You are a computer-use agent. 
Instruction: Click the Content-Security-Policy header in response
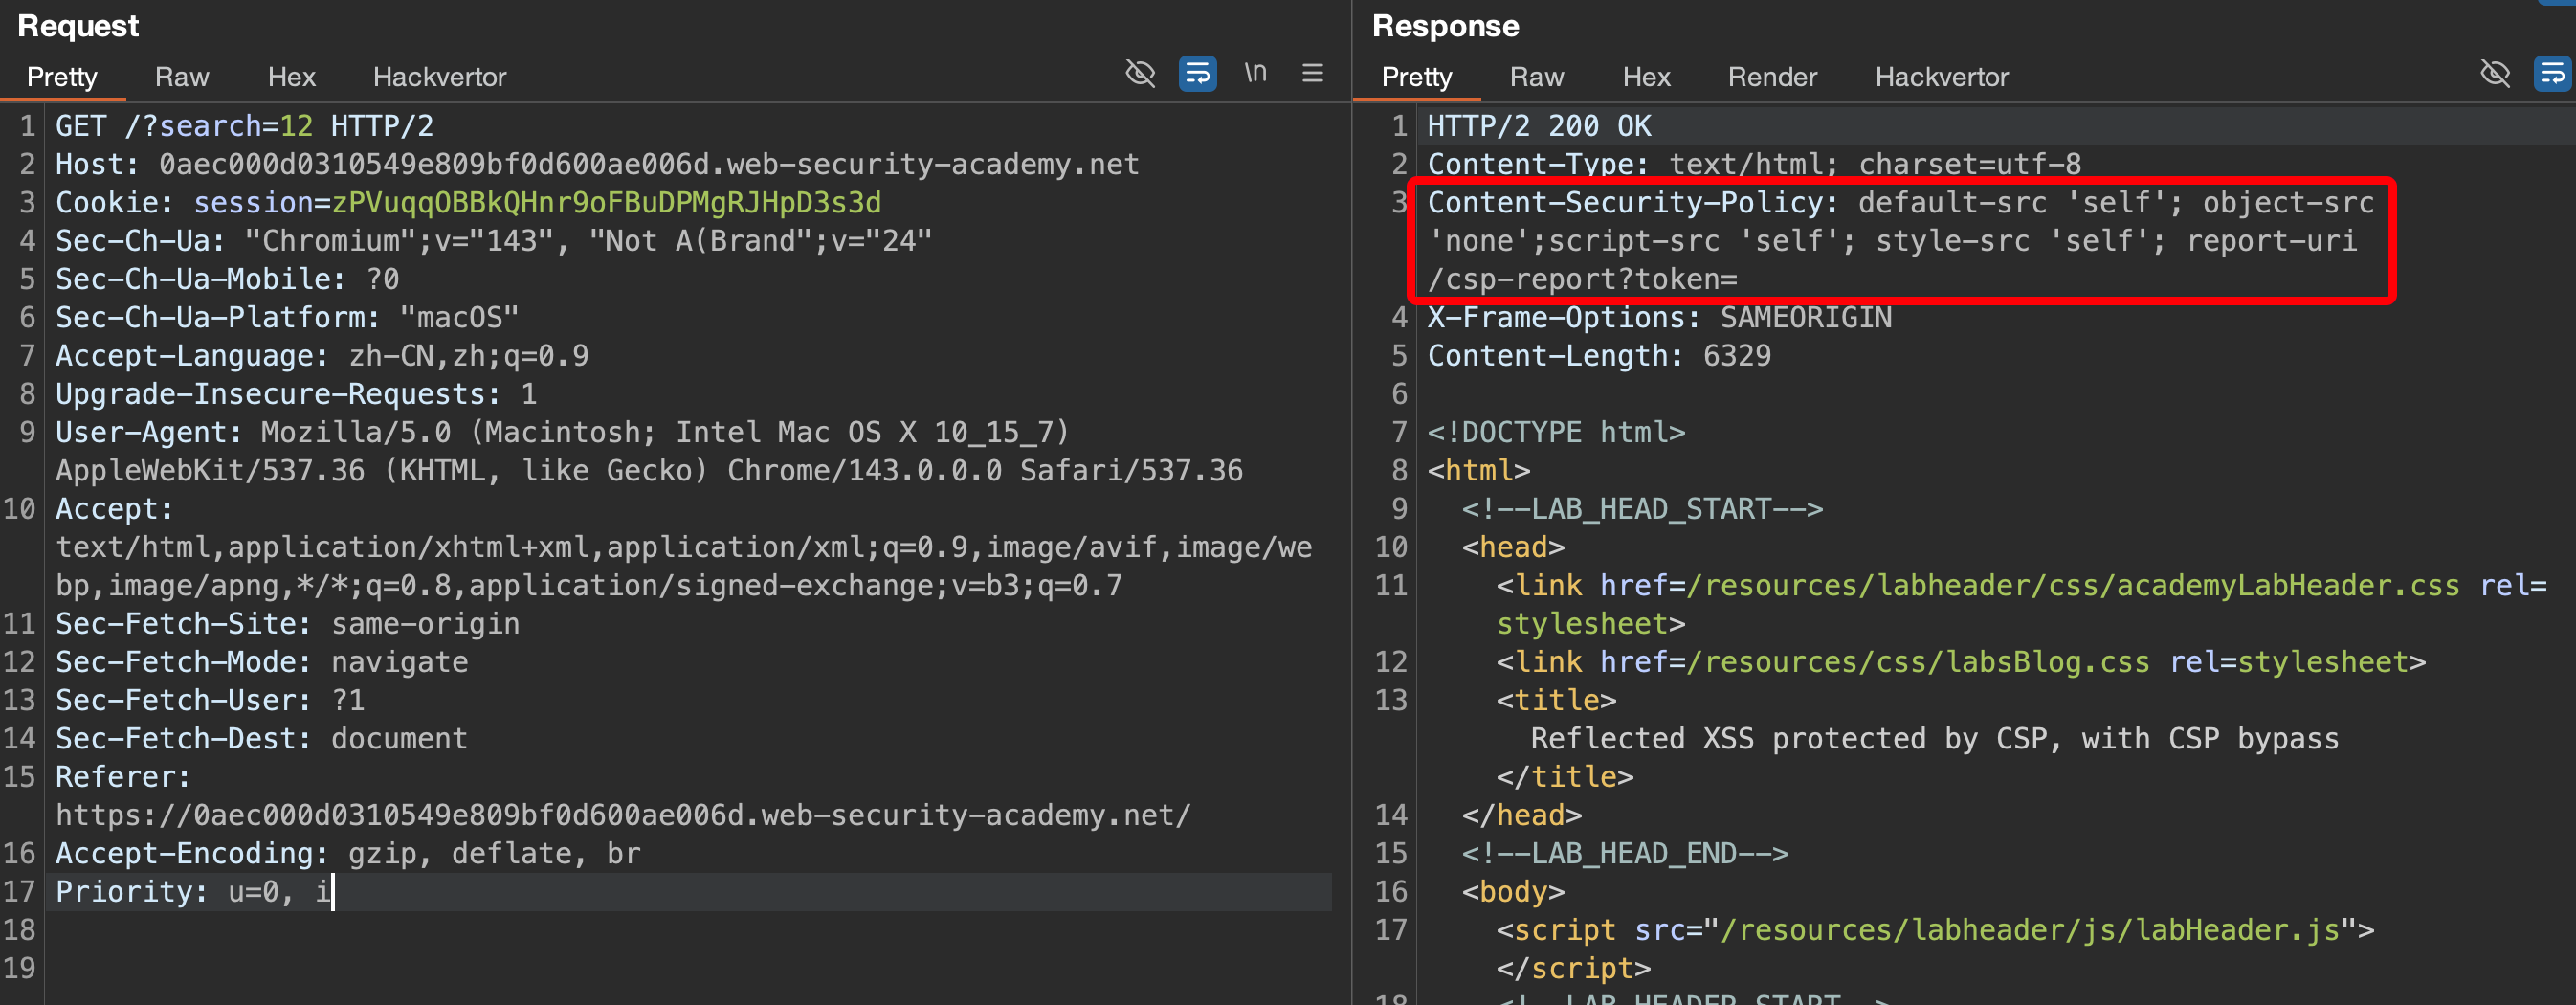pyautogui.click(x=1630, y=203)
